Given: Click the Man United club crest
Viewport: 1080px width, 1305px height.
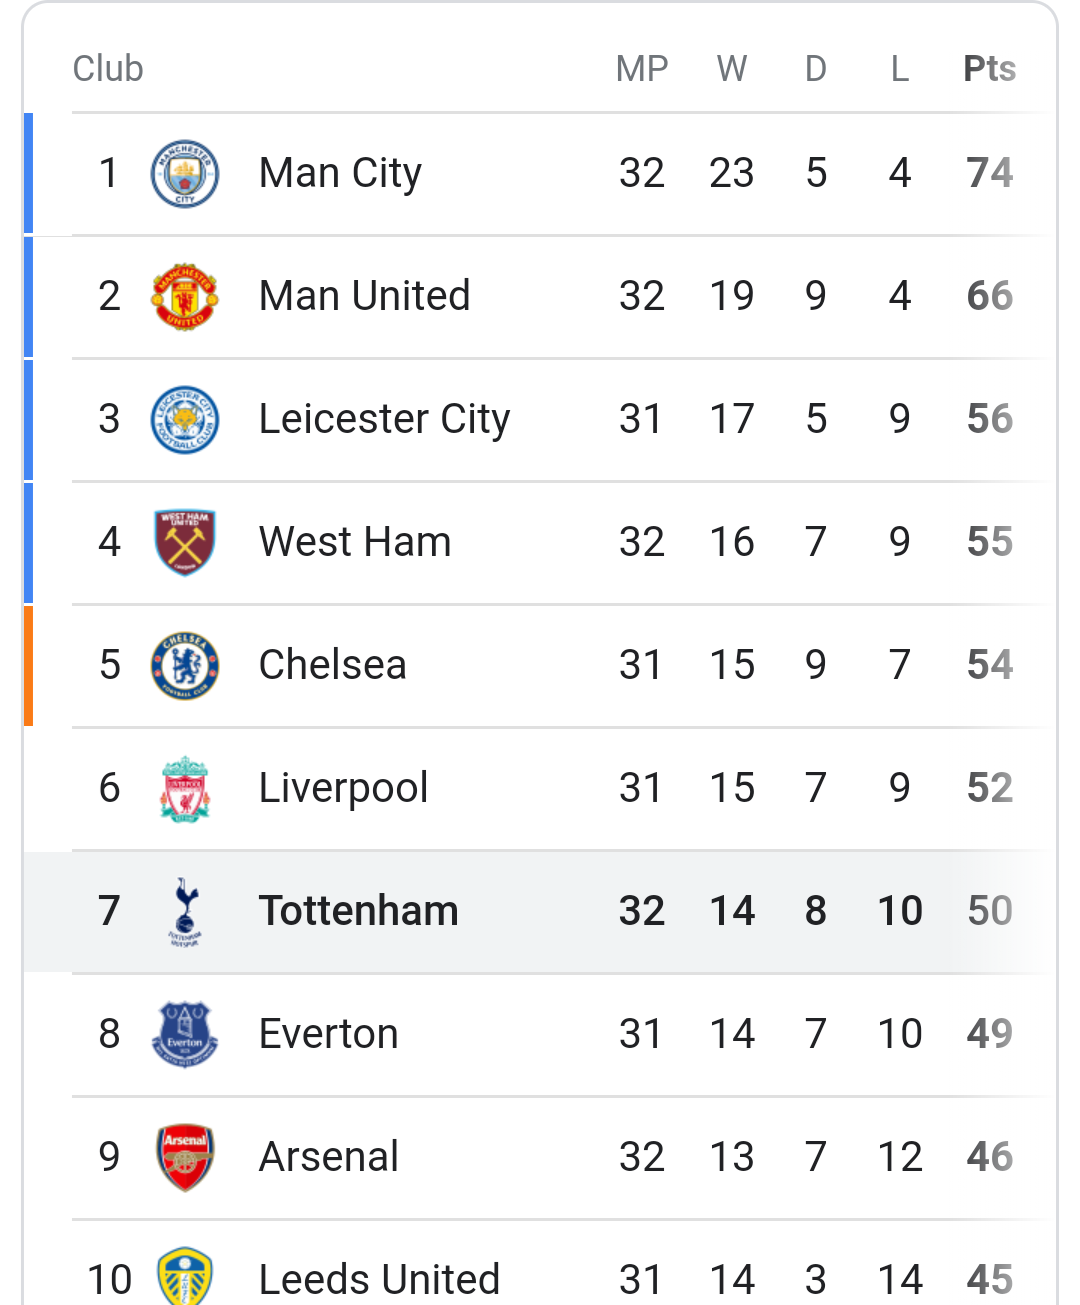Looking at the screenshot, I should pyautogui.click(x=185, y=297).
